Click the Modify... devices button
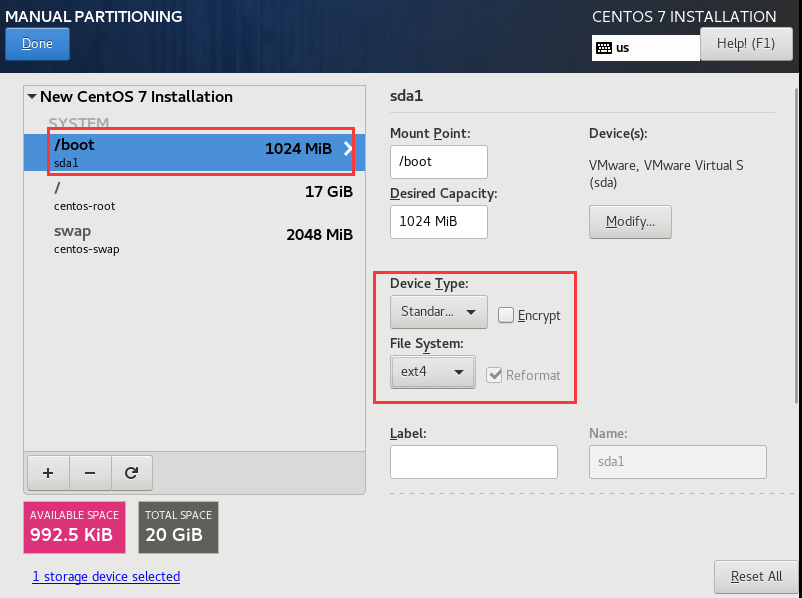This screenshot has width=802, height=598. pos(630,222)
